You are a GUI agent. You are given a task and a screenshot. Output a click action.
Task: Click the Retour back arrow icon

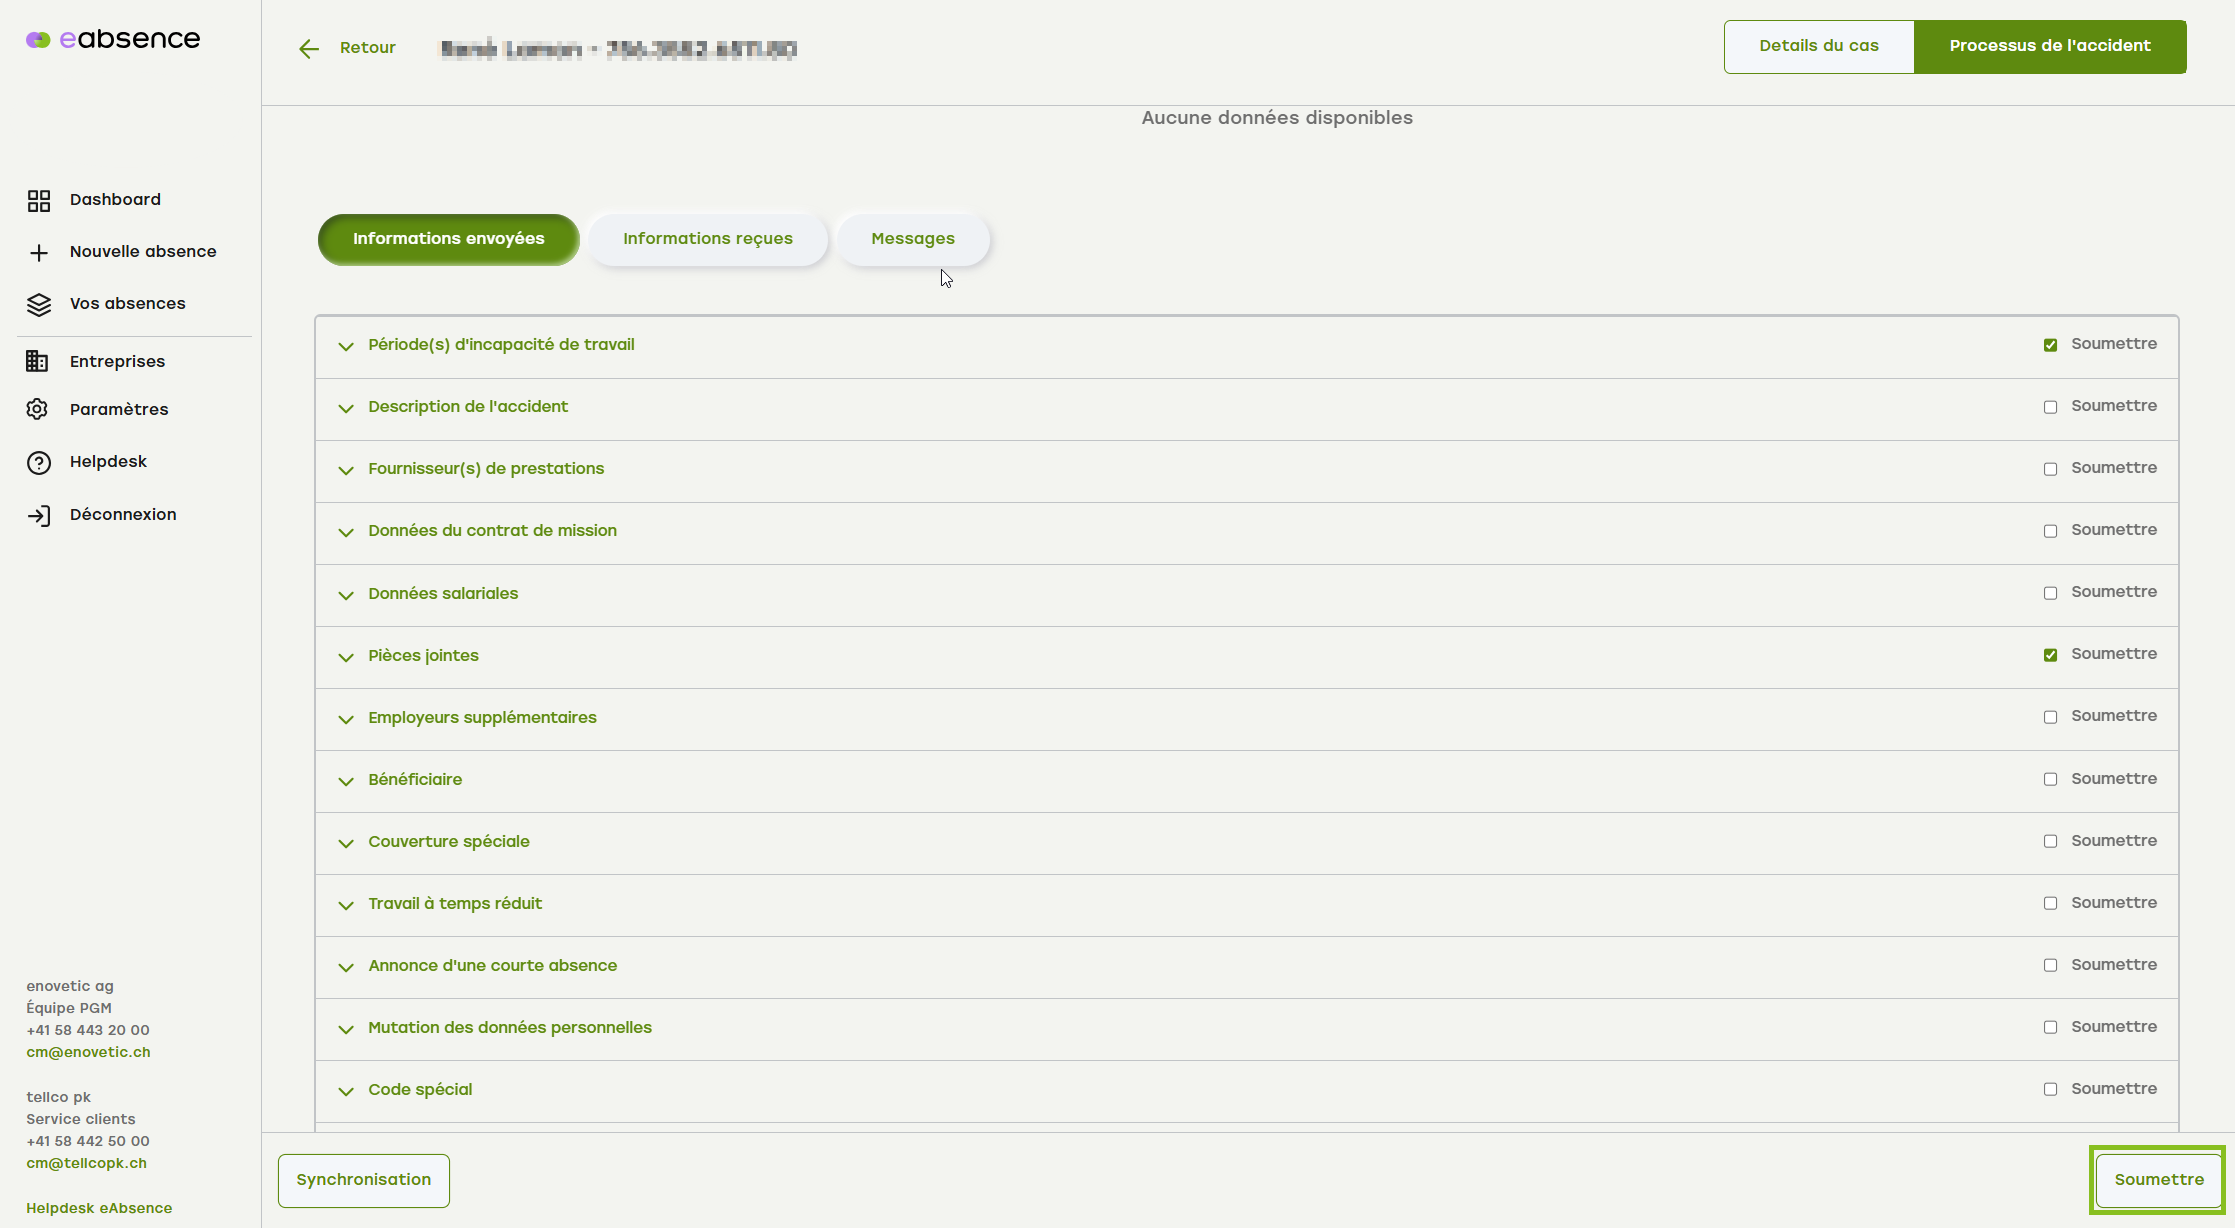309,49
